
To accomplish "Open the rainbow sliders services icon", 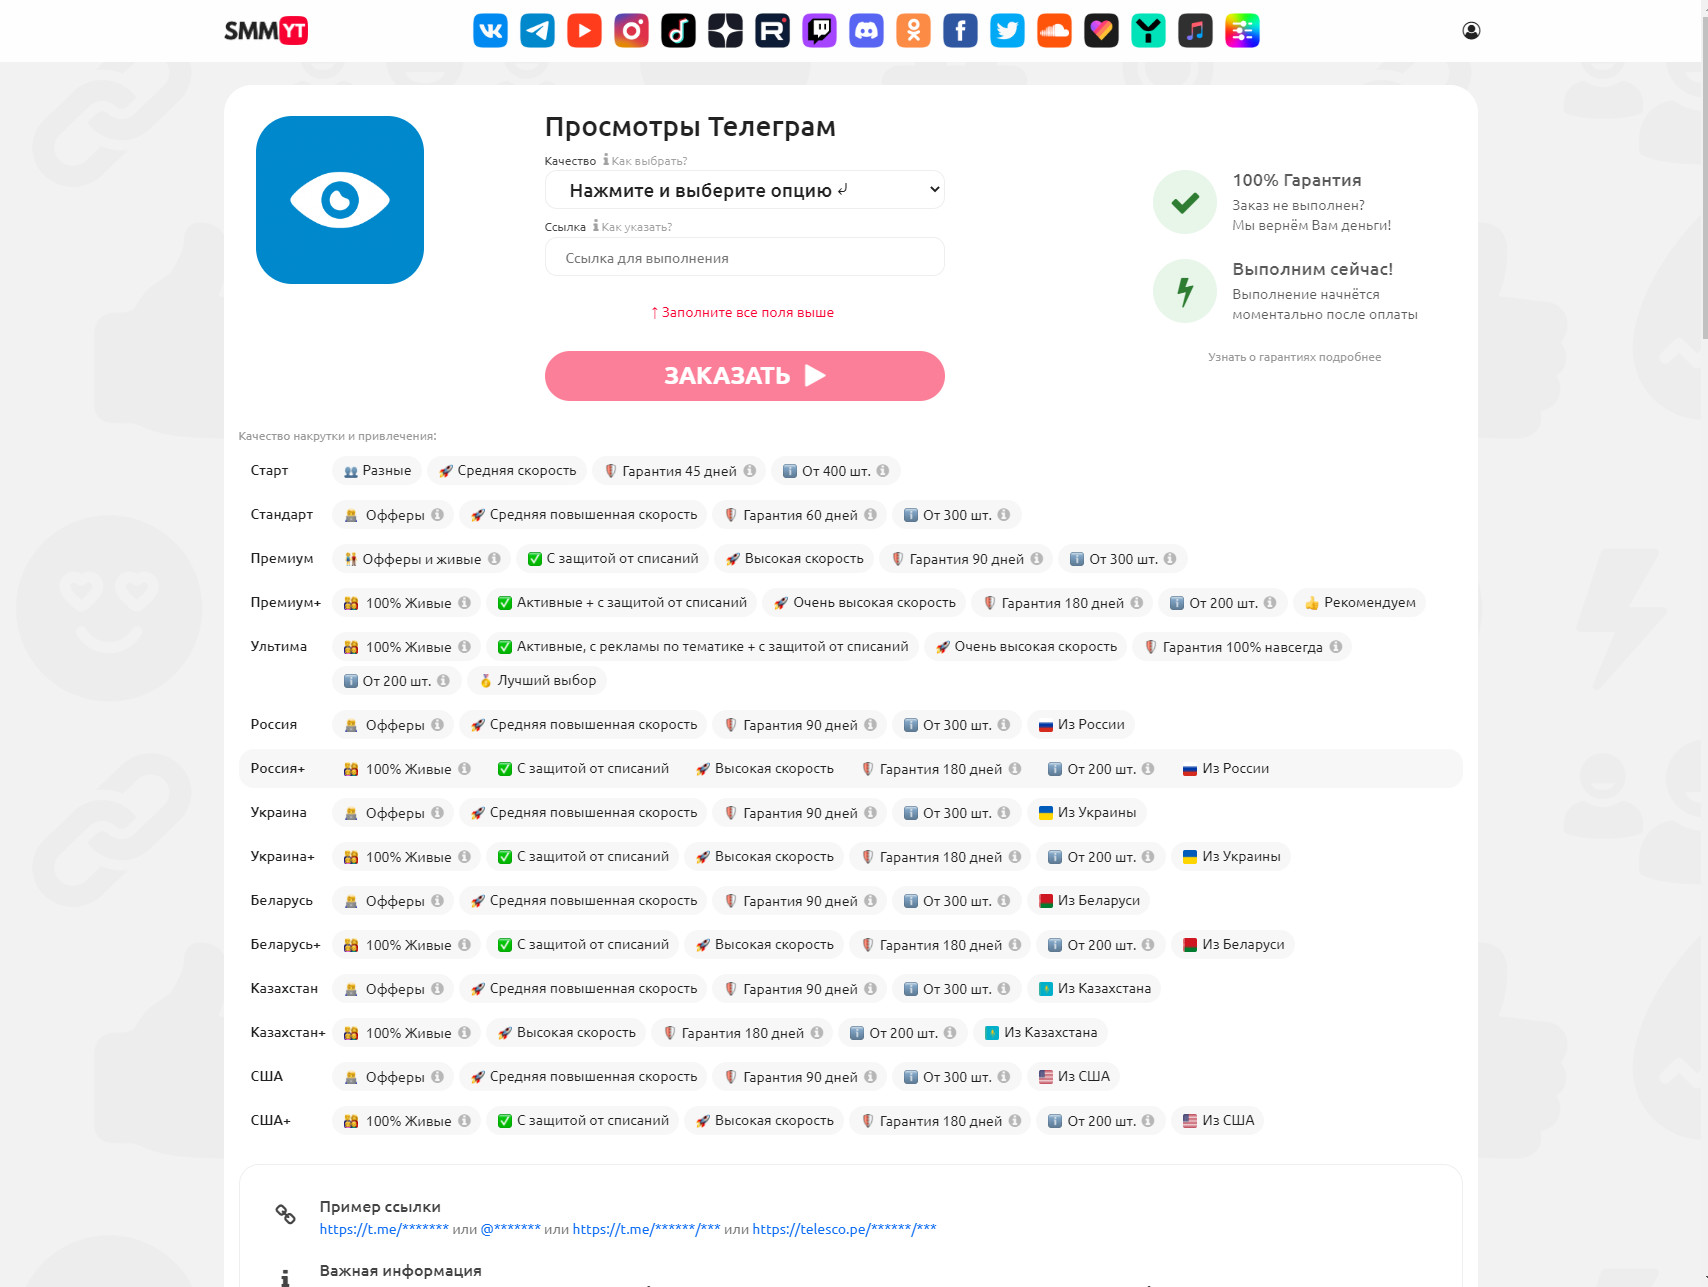I will (x=1242, y=31).
